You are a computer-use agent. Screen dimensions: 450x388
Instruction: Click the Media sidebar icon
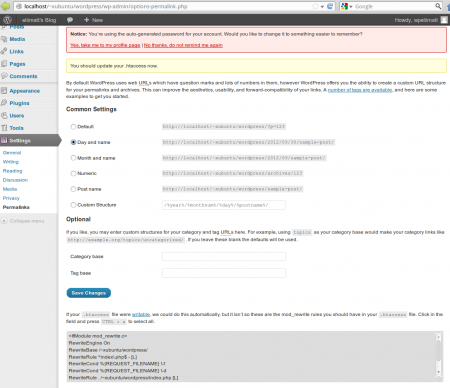(x=4, y=39)
